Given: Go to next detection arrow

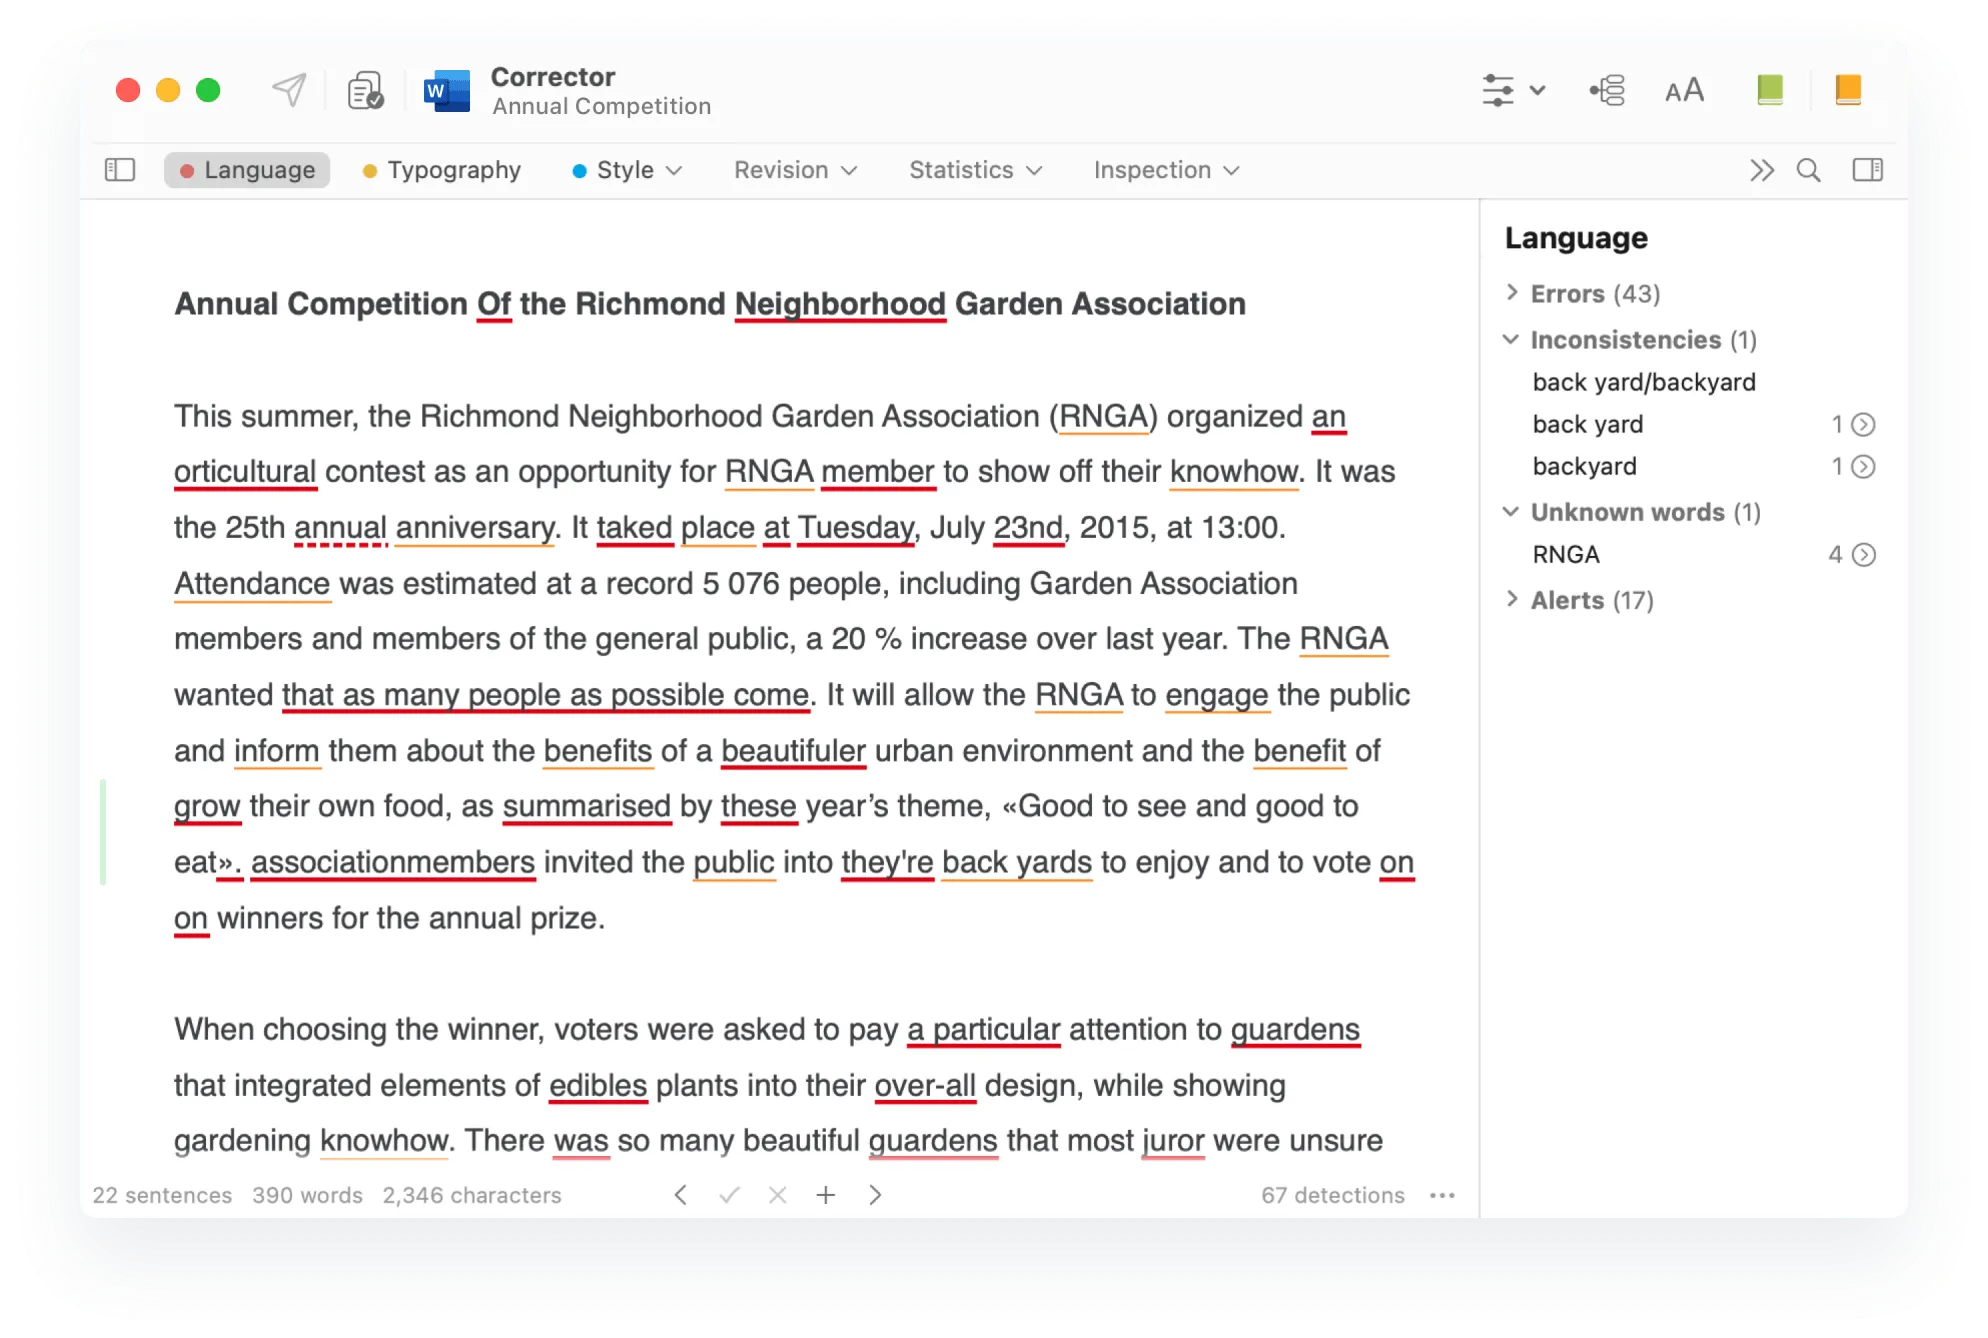Looking at the screenshot, I should tap(875, 1195).
